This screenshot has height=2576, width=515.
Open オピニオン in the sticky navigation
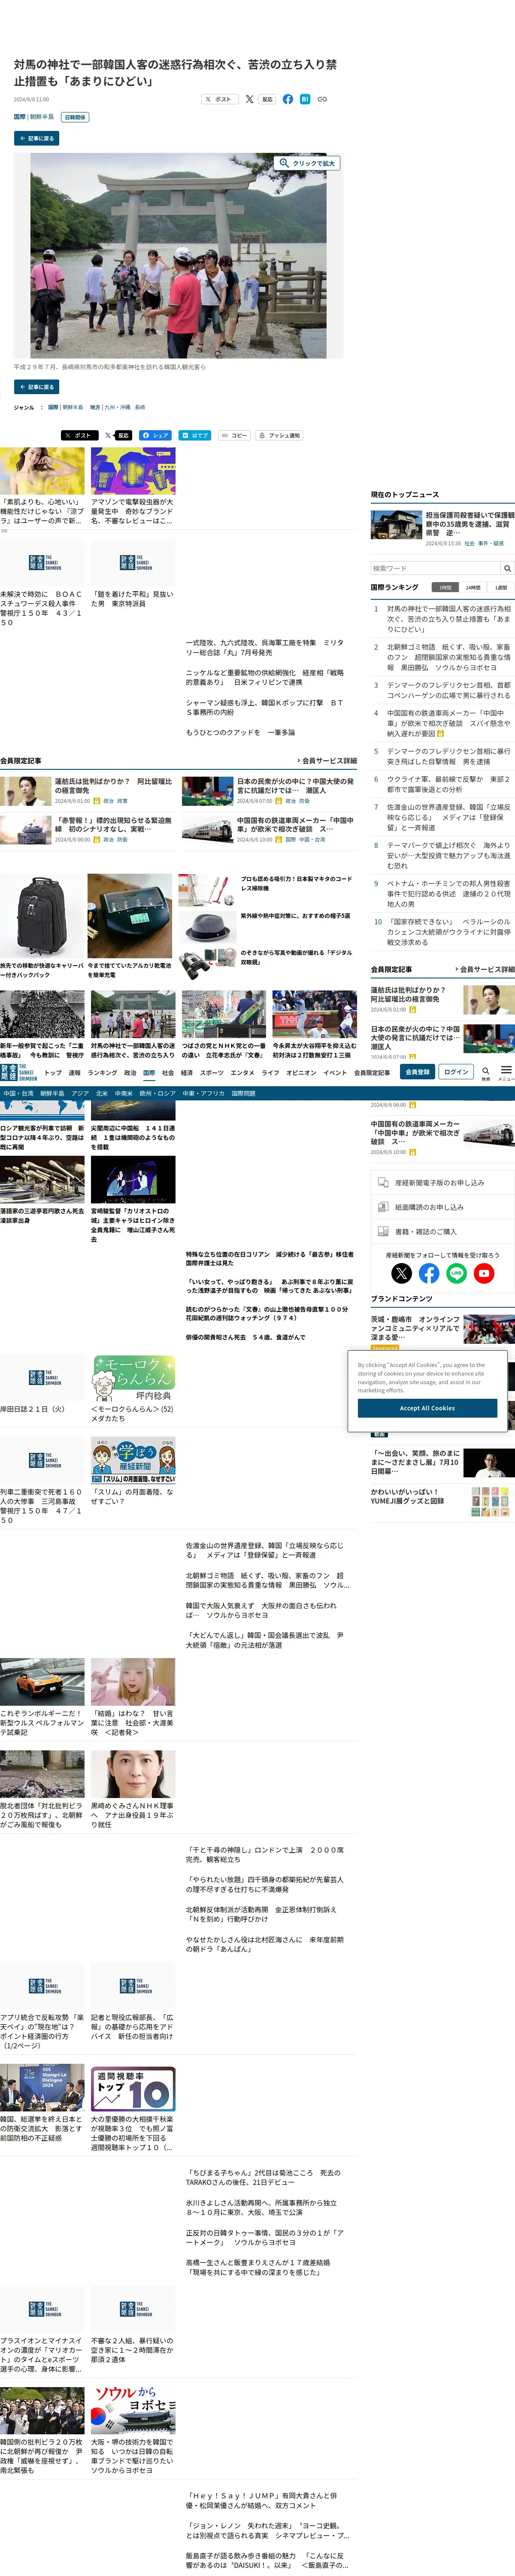click(301, 1072)
